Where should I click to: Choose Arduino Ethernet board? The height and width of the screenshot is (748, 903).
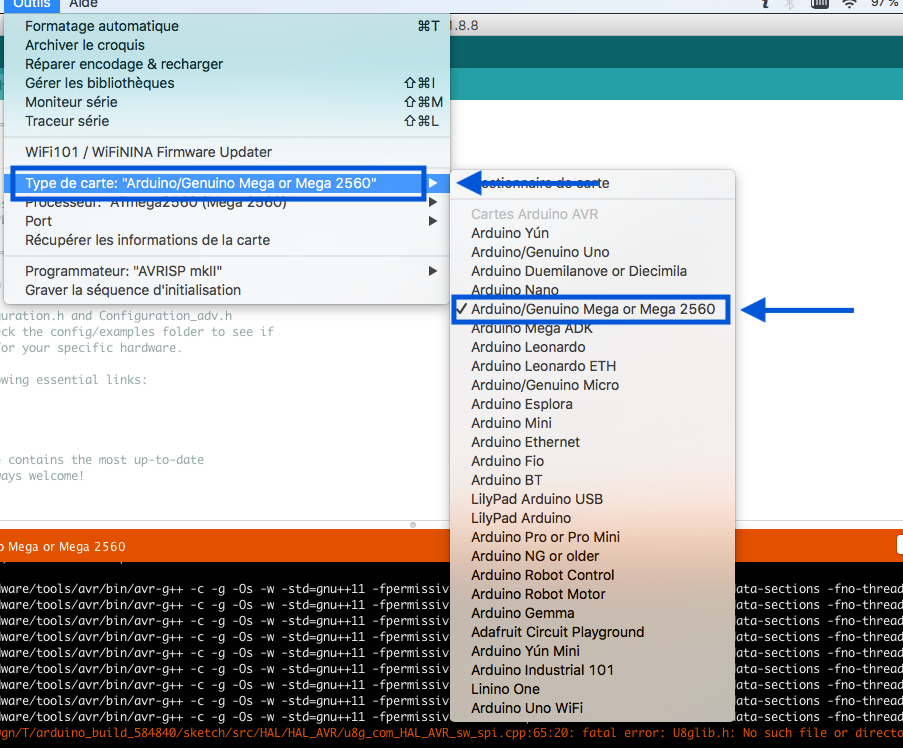coord(593,442)
